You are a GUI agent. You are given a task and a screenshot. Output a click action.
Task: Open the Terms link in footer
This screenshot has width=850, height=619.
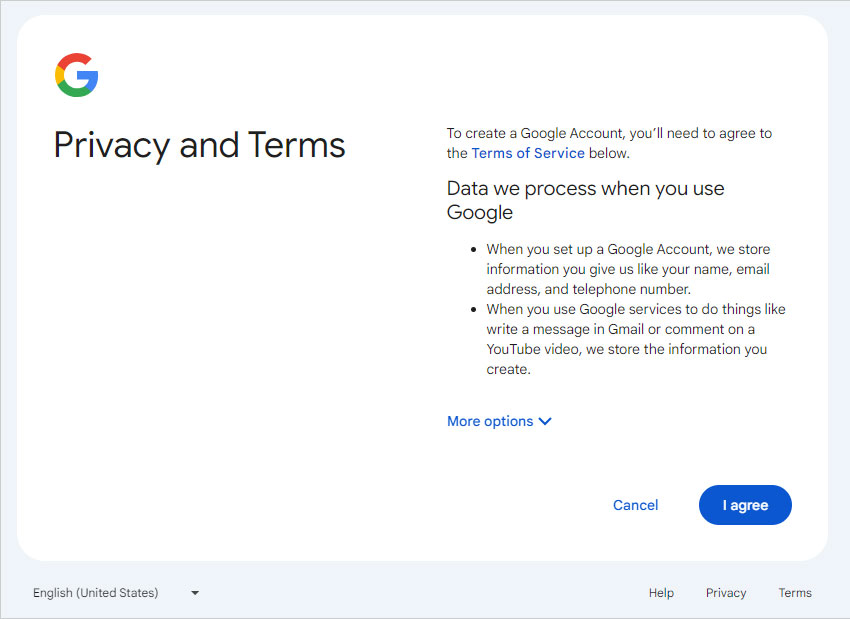coord(795,593)
